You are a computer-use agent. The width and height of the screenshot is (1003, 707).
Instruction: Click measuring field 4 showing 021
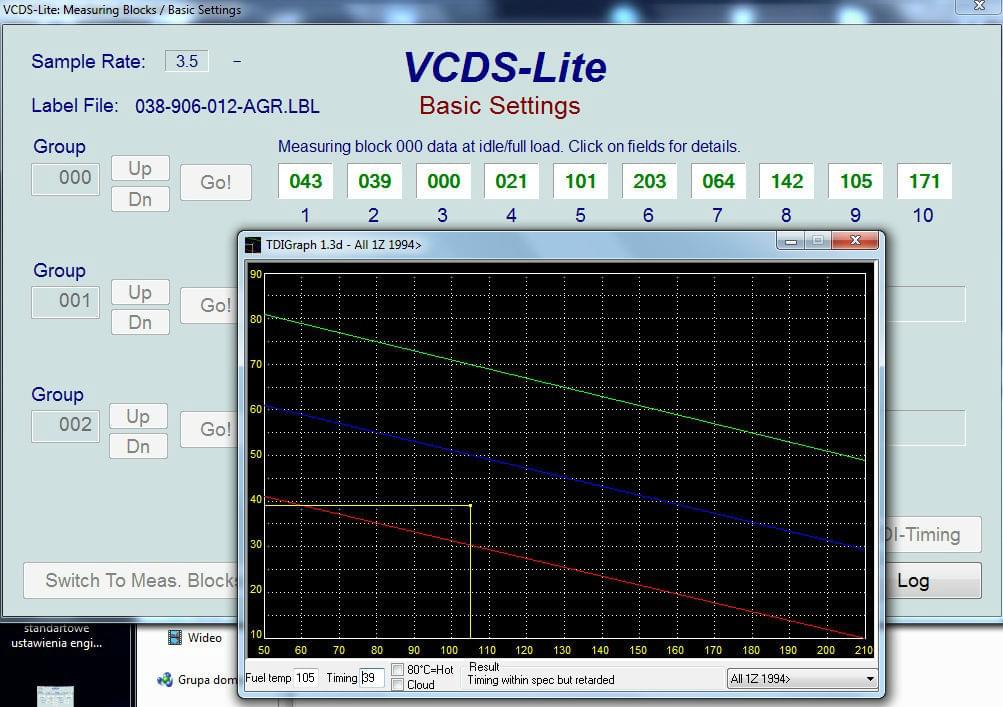511,181
